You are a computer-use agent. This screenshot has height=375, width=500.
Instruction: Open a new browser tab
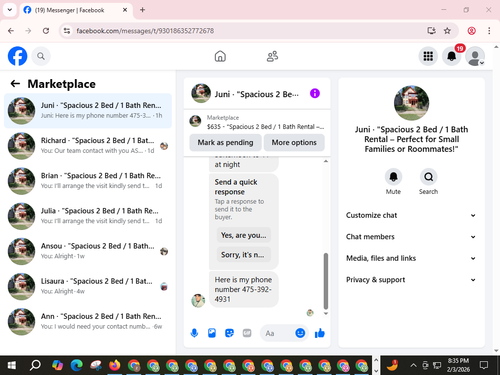click(x=142, y=10)
